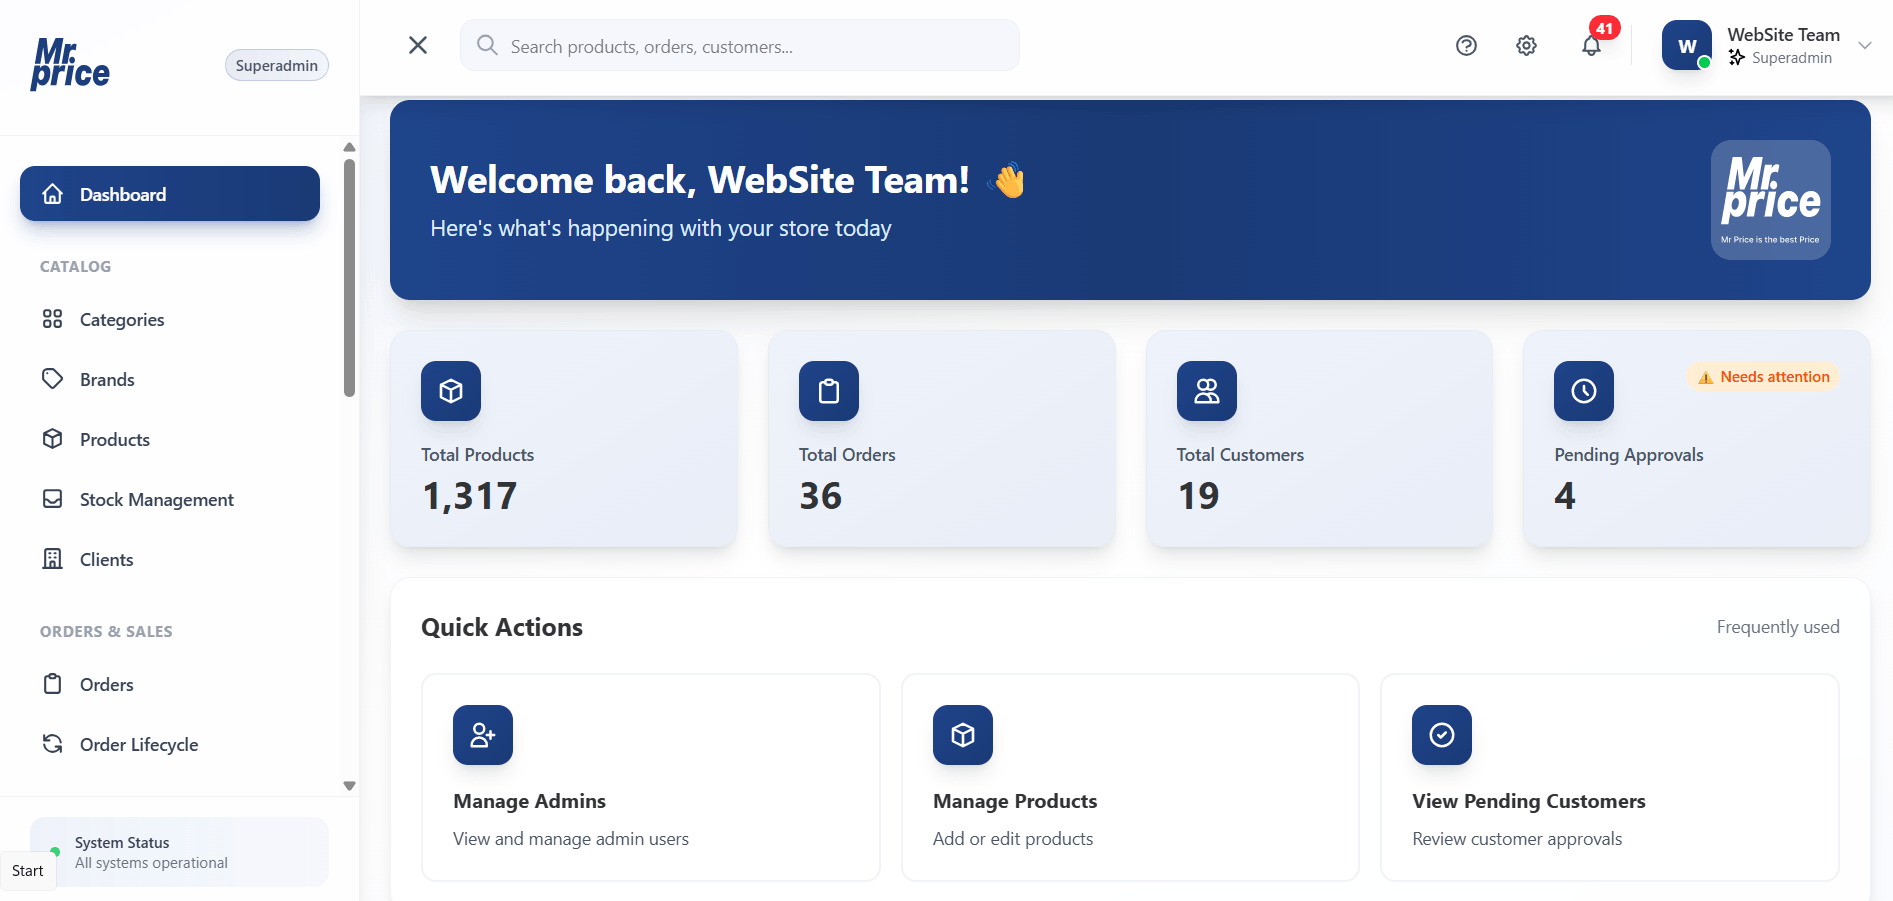Screen dimensions: 1893x901
Task: Open the Total Customers stat card
Action: coord(1319,439)
